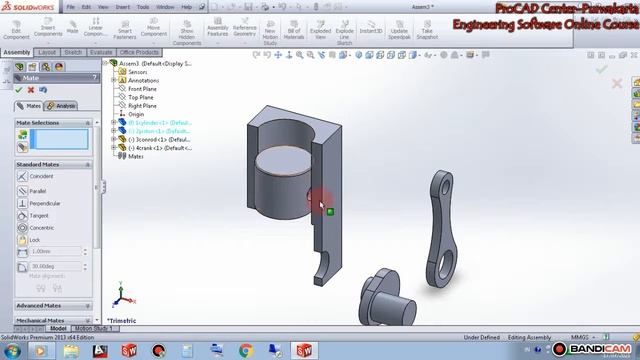
Task: Switch to the Office Products tab
Action: pos(139,52)
